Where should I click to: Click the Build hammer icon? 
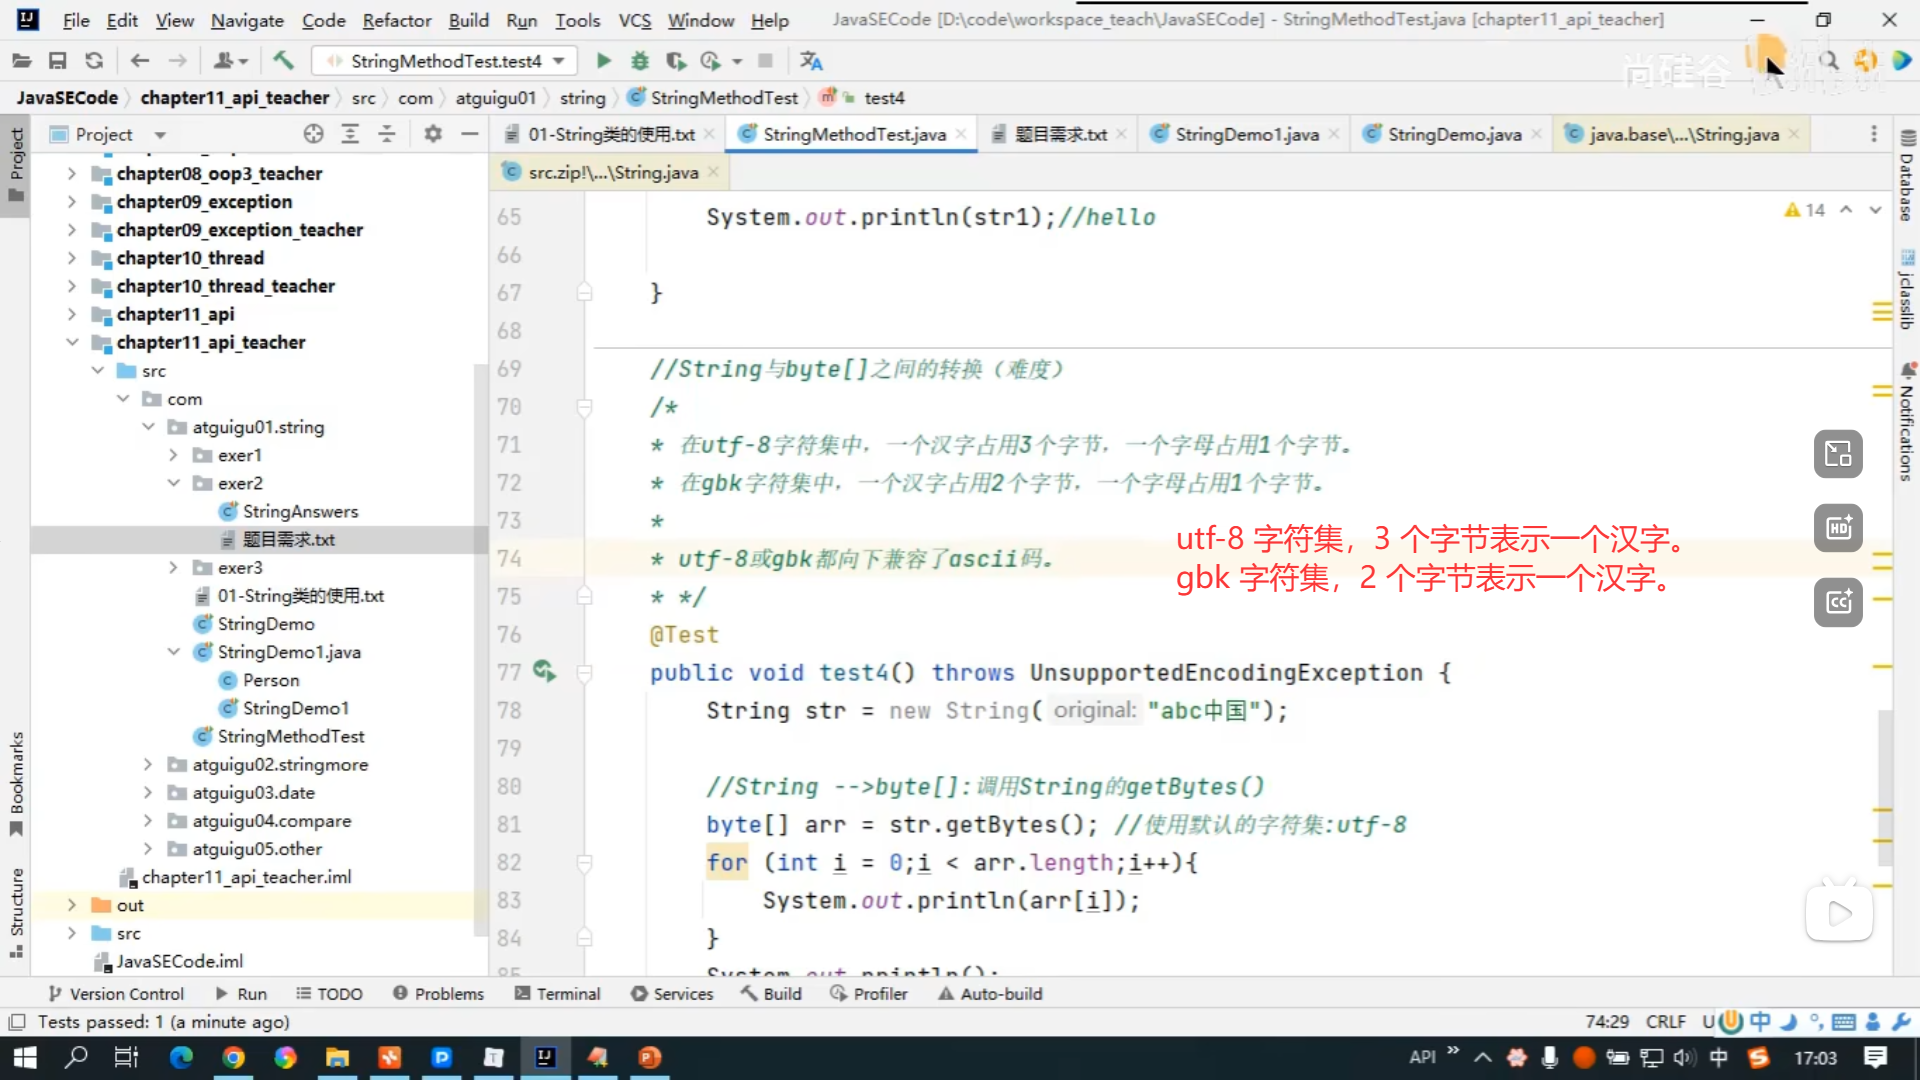(x=284, y=61)
